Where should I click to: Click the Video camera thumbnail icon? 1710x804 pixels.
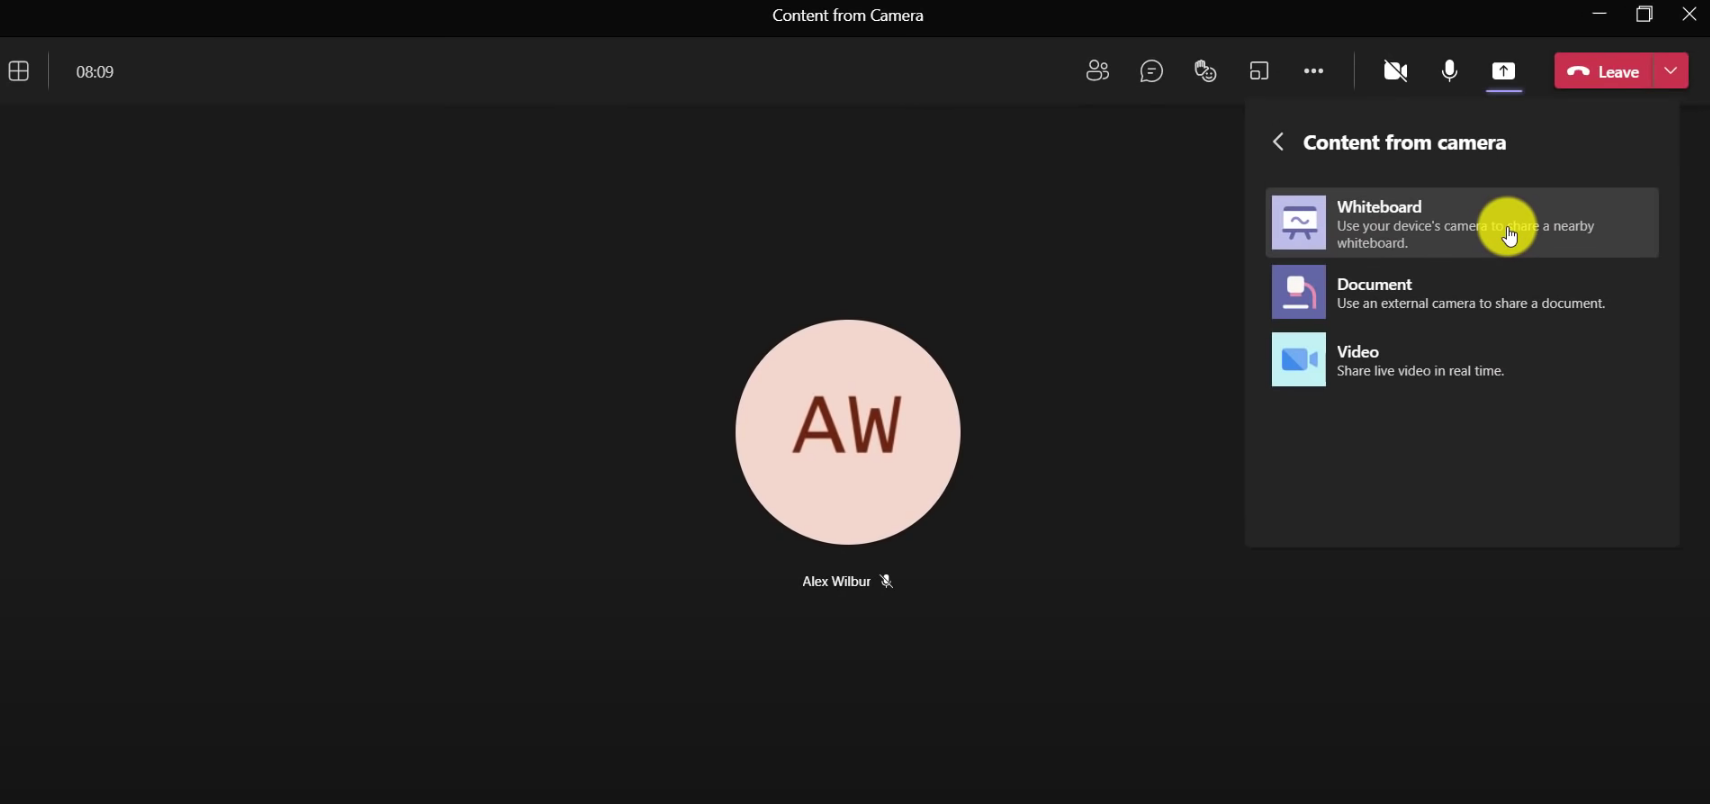pos(1298,359)
